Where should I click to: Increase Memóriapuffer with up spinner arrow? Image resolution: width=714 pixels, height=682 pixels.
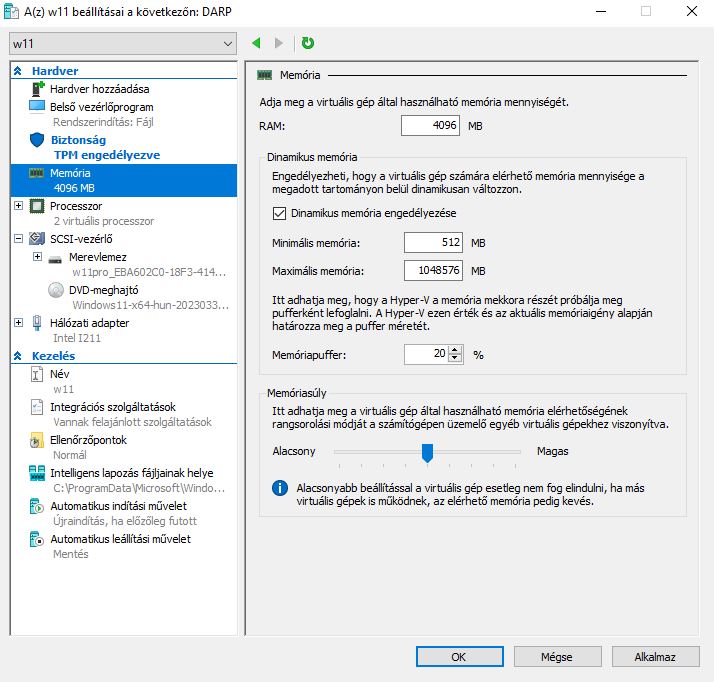457,349
